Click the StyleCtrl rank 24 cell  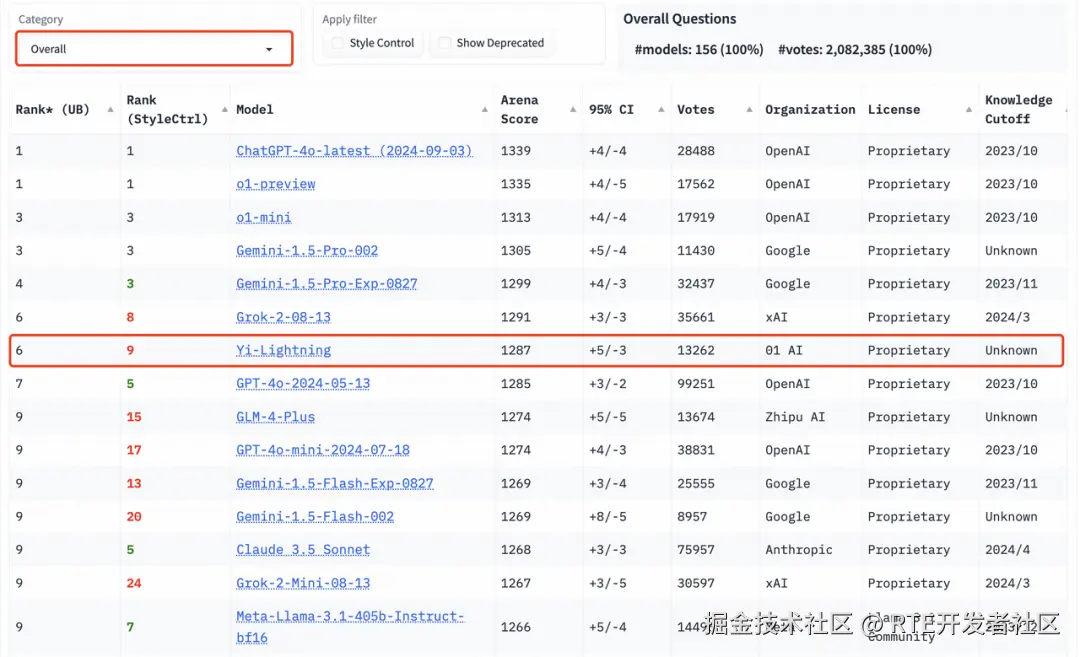pos(134,583)
